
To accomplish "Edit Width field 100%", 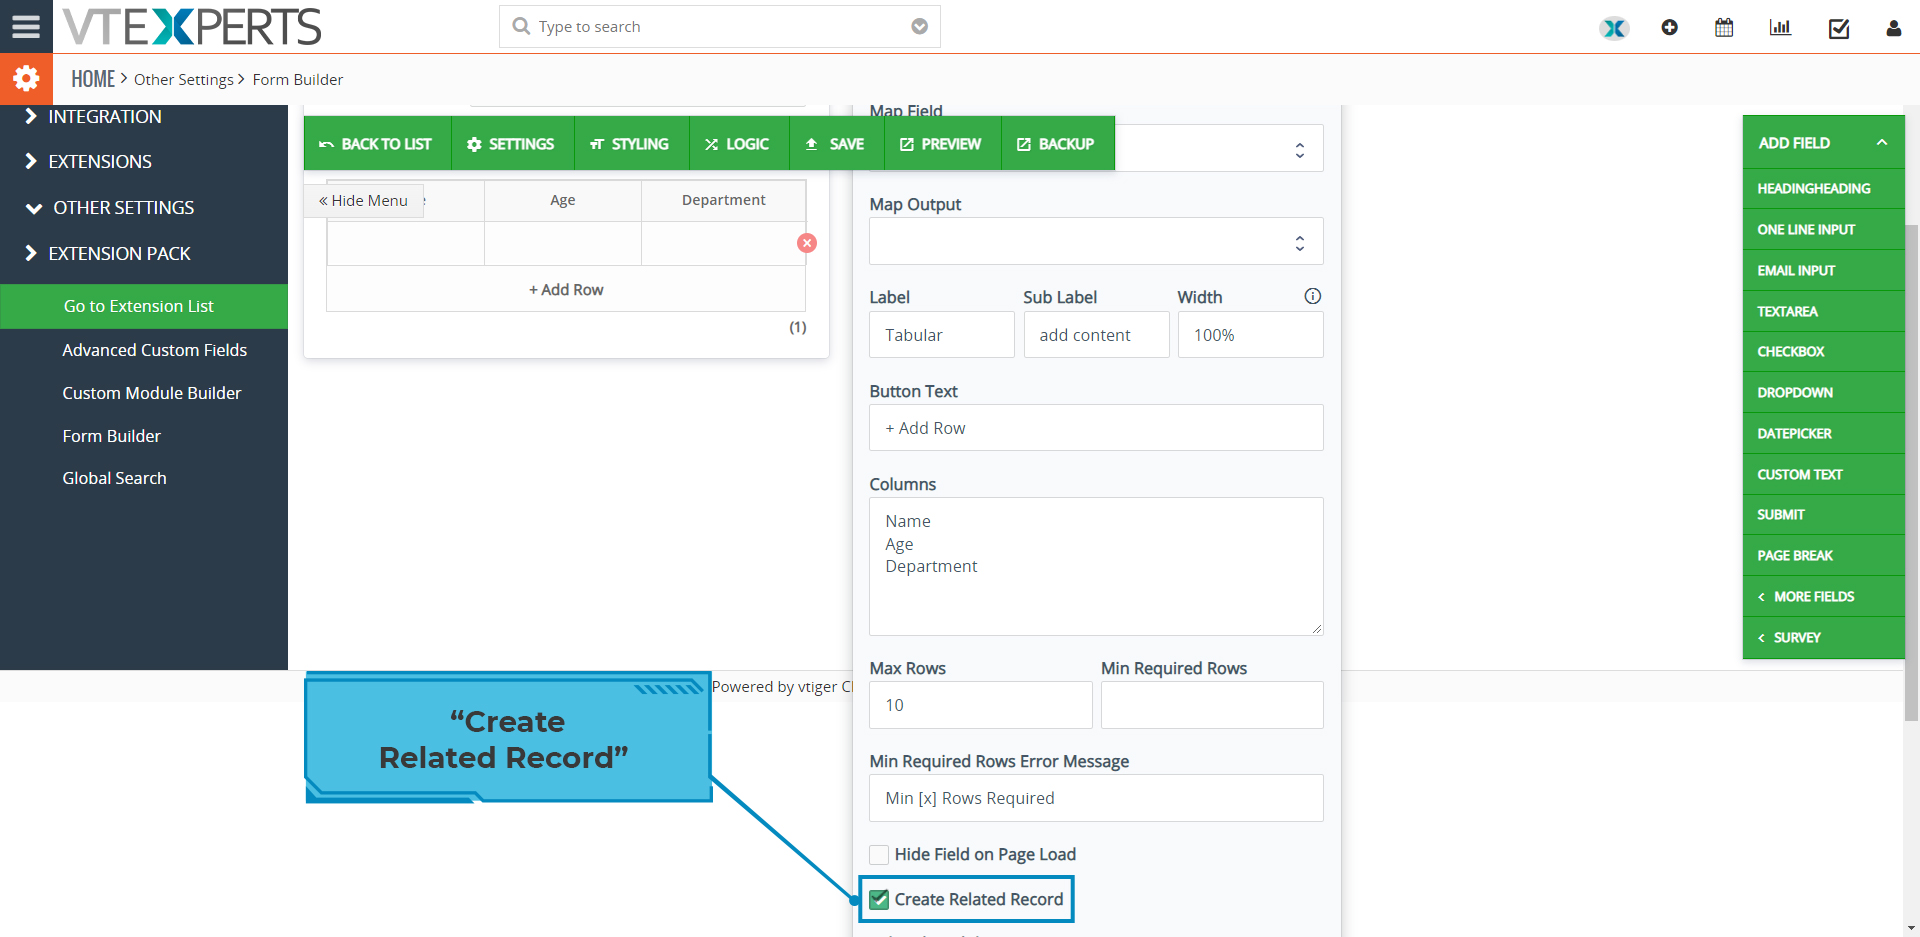I will point(1250,335).
